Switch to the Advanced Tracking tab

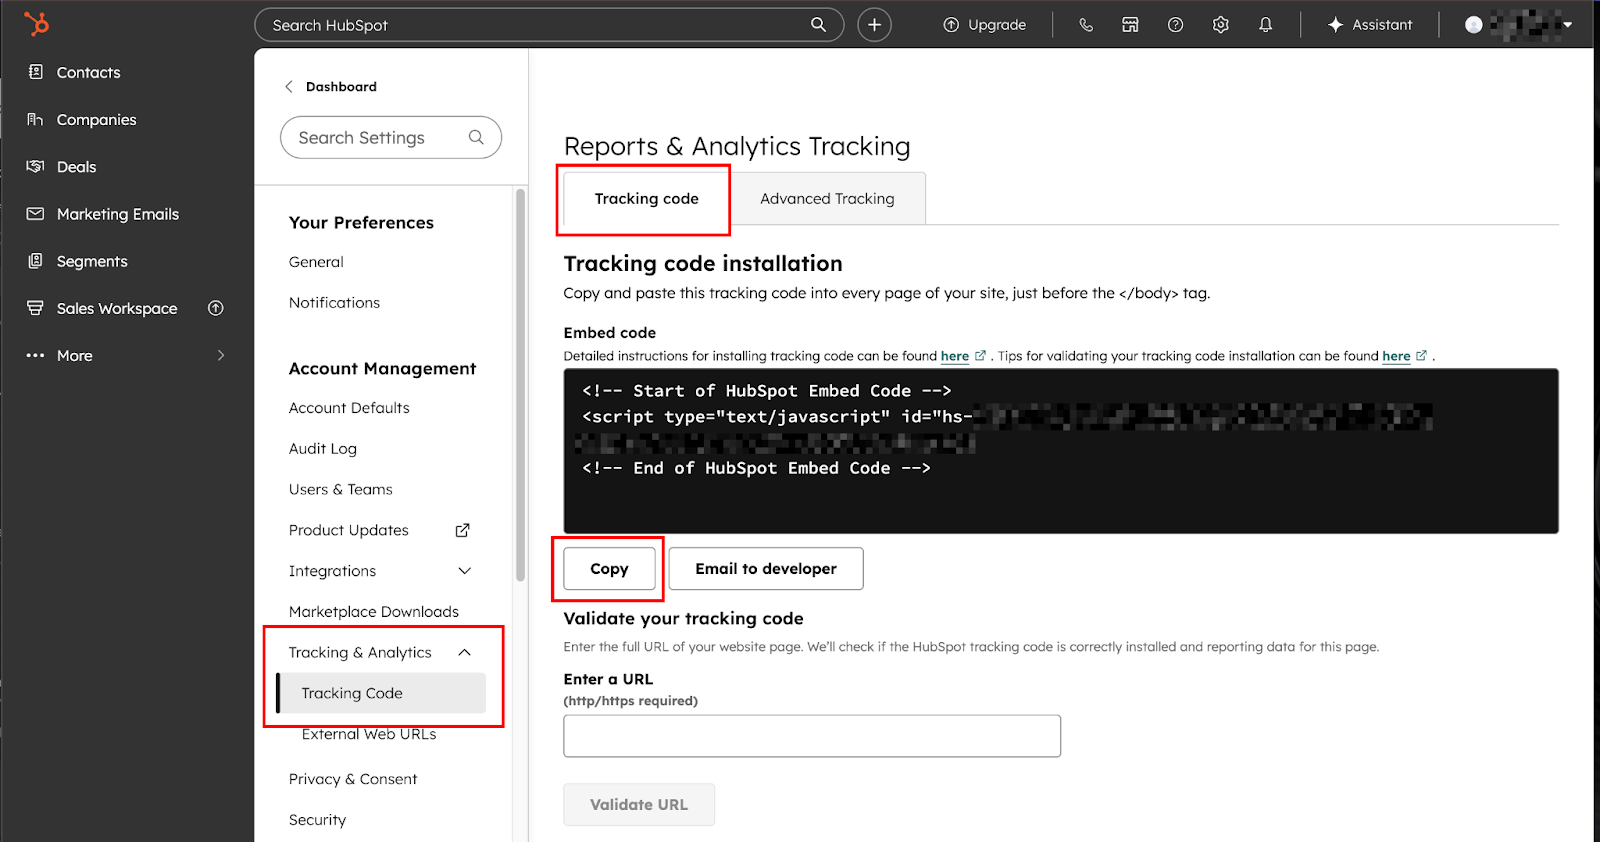[x=827, y=199]
